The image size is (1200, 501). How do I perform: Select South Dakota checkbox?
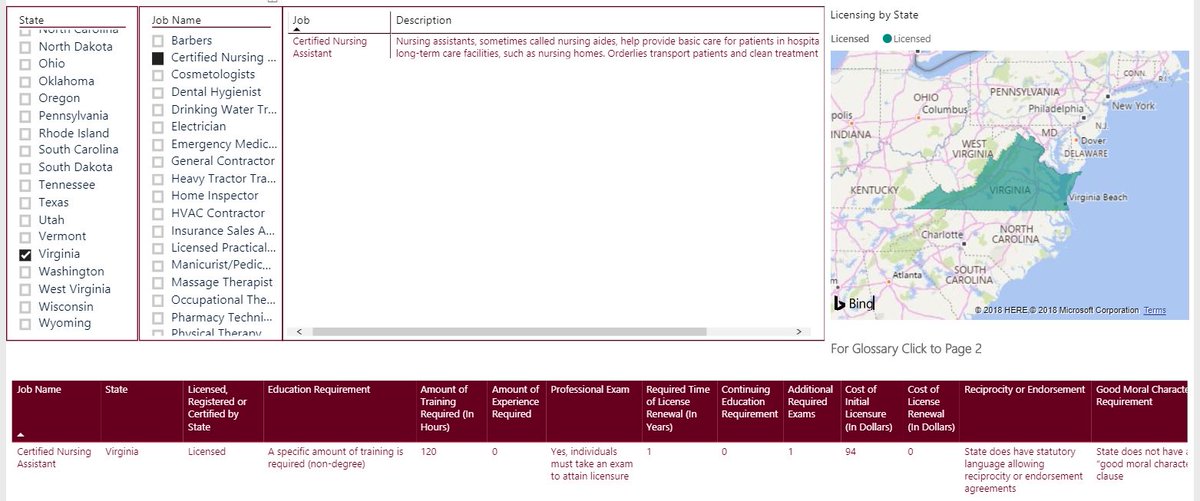click(26, 168)
